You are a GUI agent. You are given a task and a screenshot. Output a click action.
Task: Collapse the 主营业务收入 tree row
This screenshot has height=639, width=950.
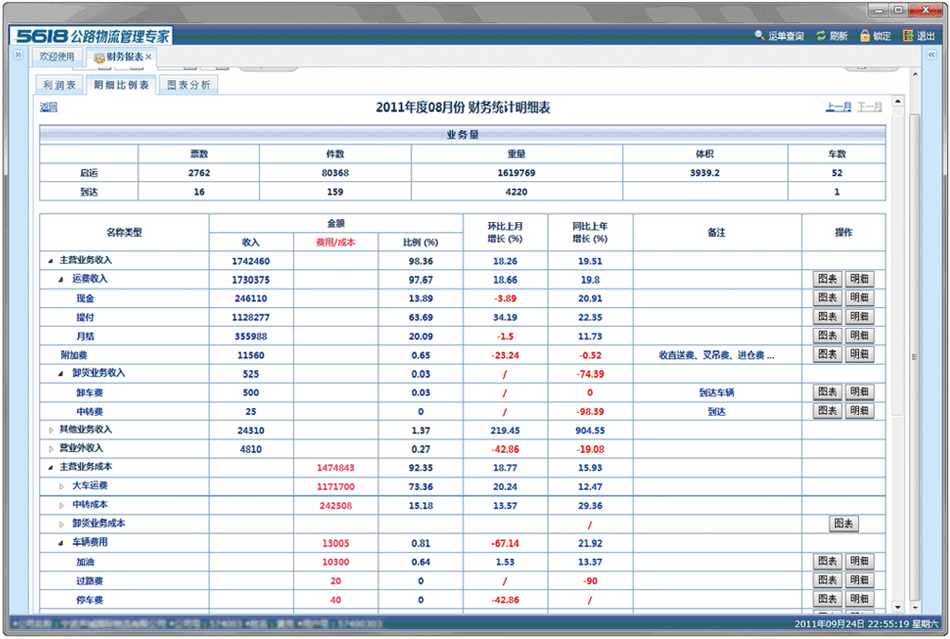tap(51, 260)
